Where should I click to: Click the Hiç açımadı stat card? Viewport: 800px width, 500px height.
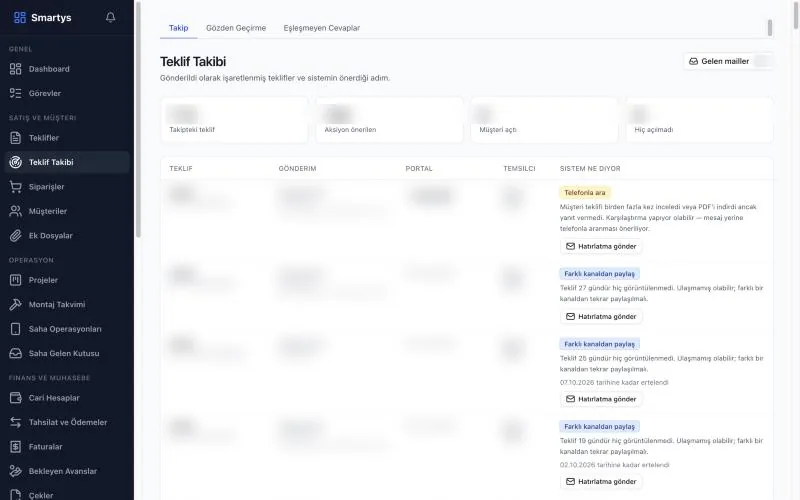[699, 120]
